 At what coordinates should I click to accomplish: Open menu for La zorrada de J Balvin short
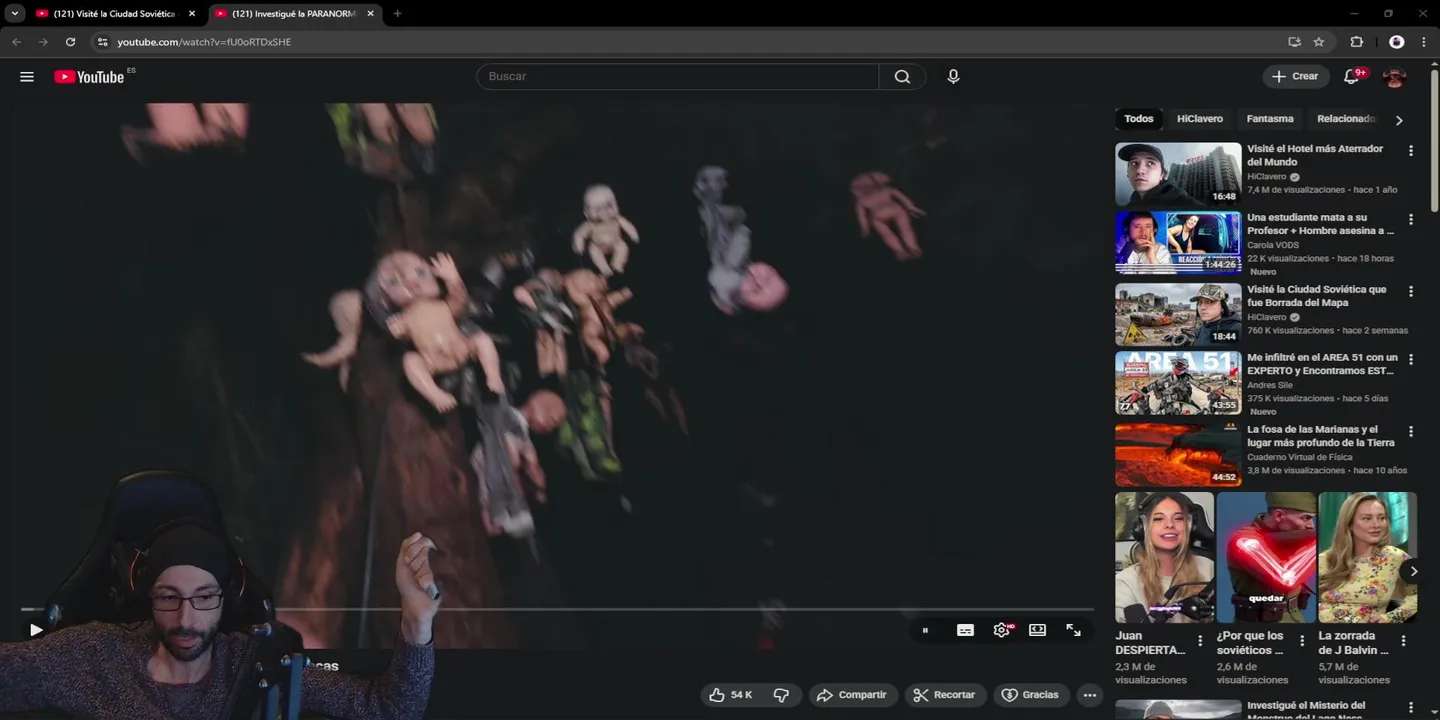(x=1403, y=641)
